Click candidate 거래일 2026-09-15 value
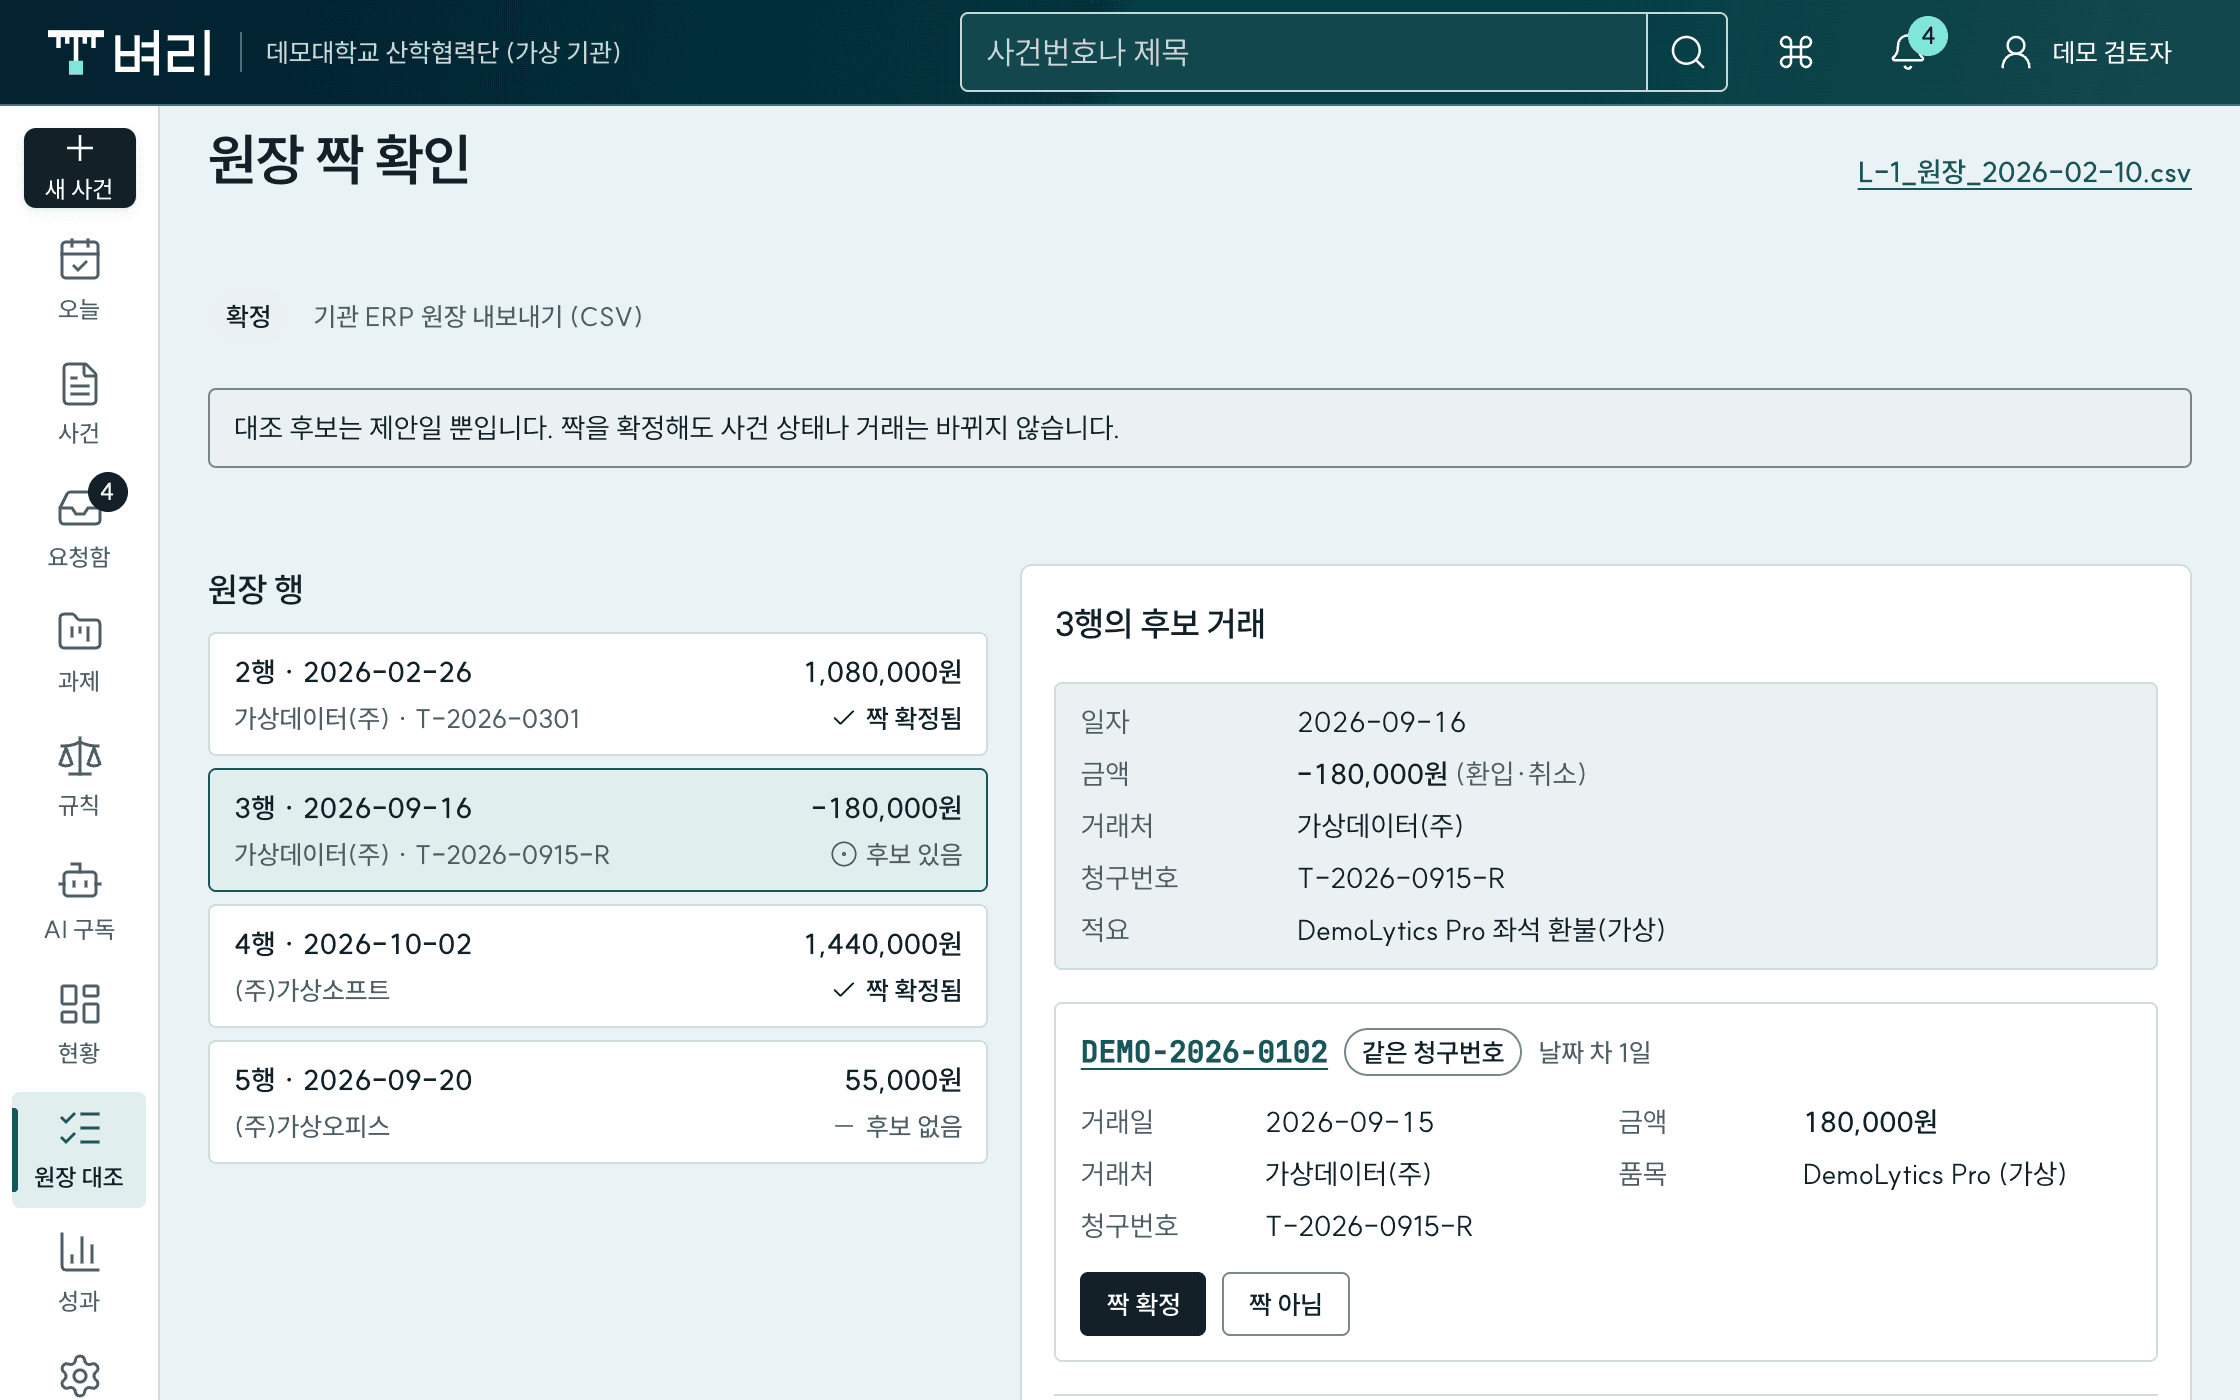 pyautogui.click(x=1349, y=1122)
